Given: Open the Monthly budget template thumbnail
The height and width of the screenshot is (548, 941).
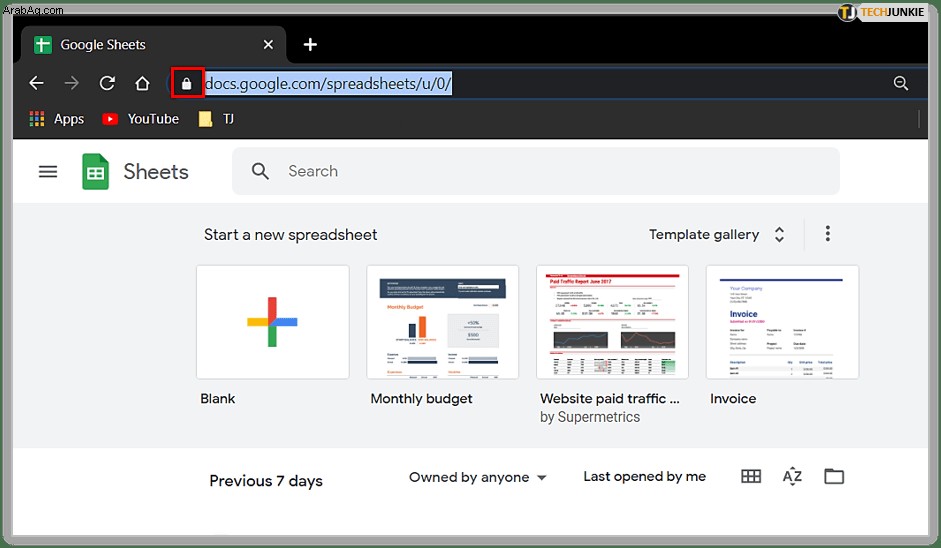Looking at the screenshot, I should click(442, 322).
